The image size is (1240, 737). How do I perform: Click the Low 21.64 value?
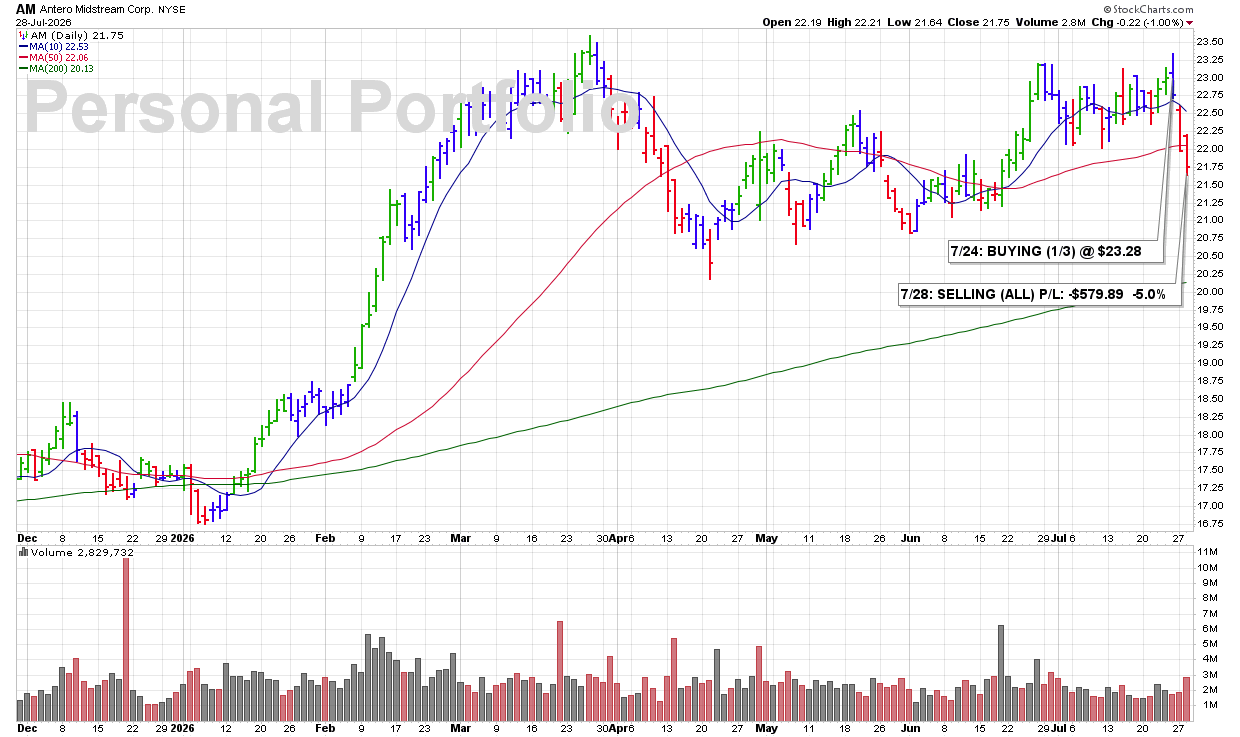[x=916, y=22]
